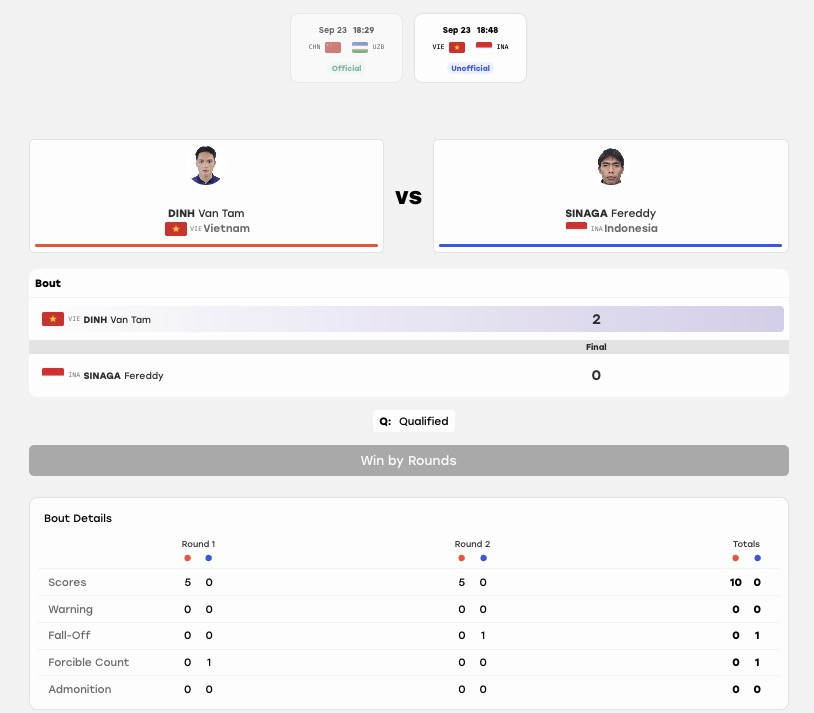This screenshot has height=713, width=814.
Task: Select DINH Van Tam row in Bout table
Action: pyautogui.click(x=409, y=319)
